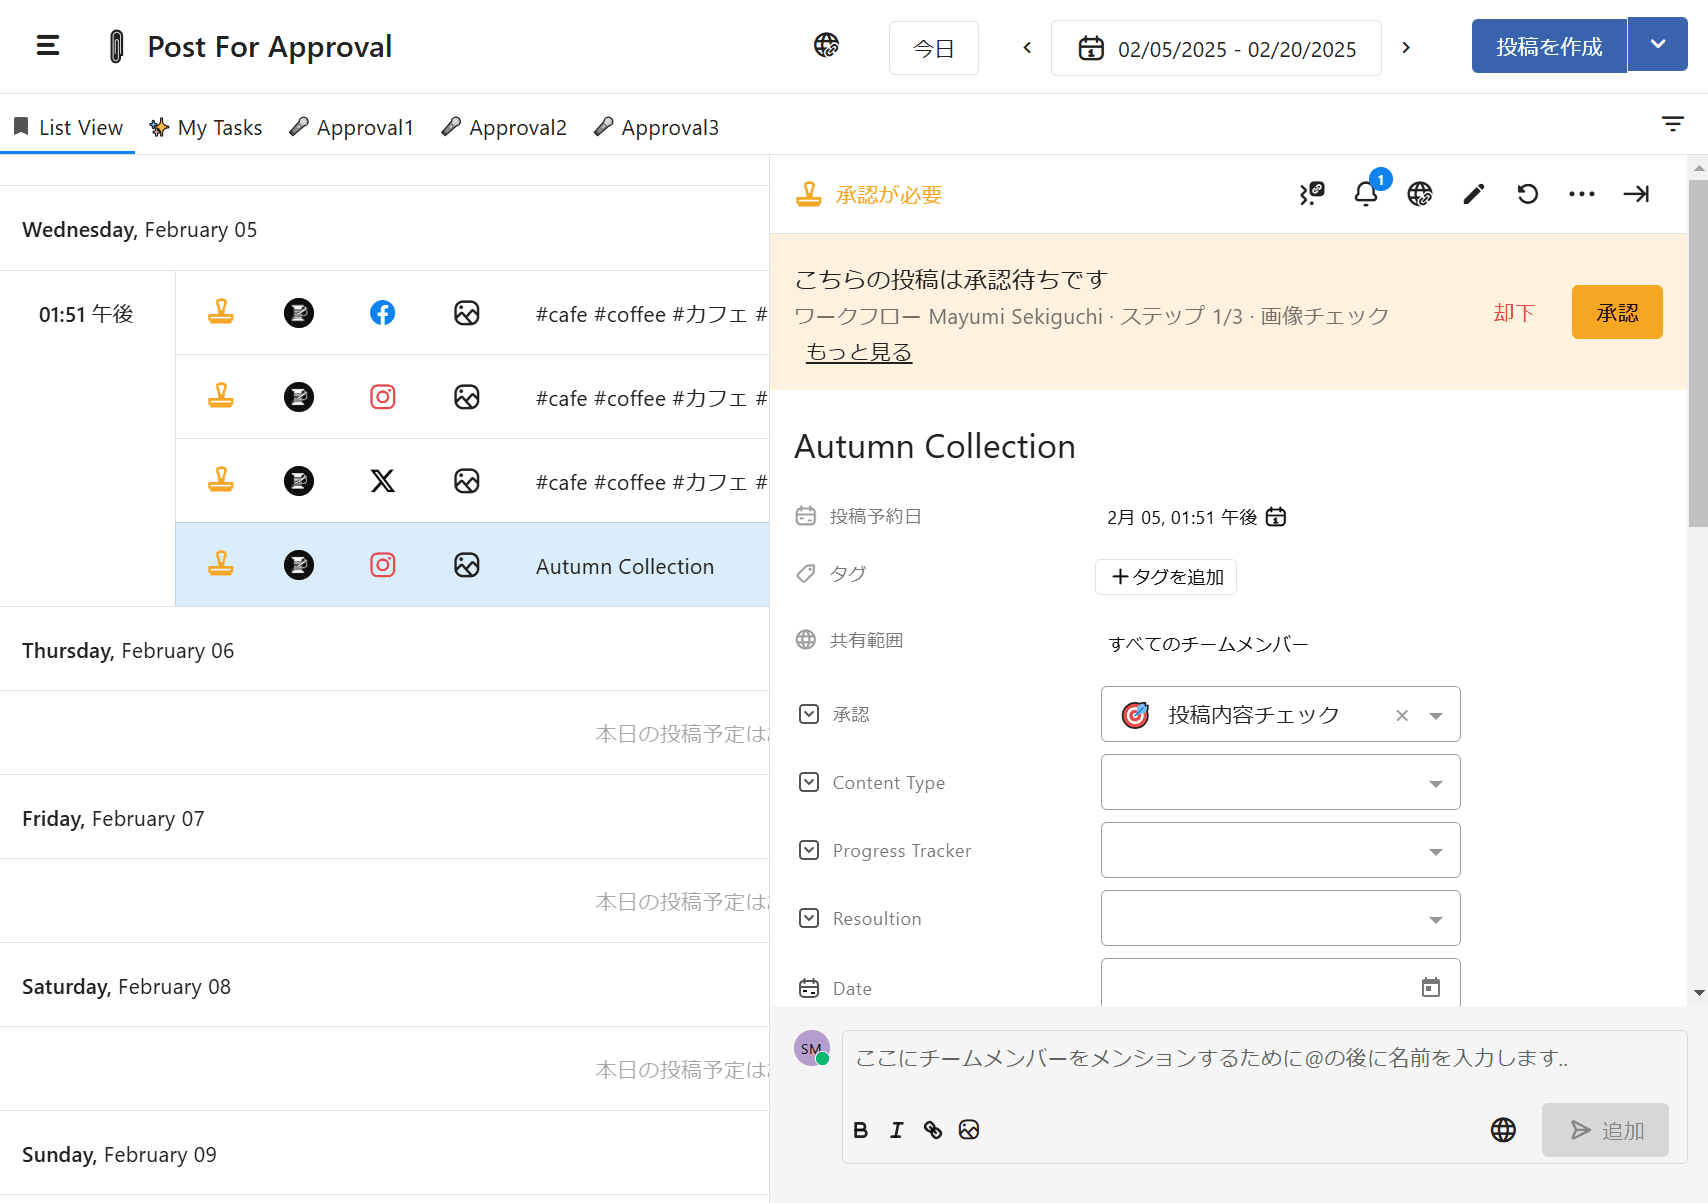This screenshot has height=1203, width=1708.
Task: Click the もっと見る link
Action: 859,352
